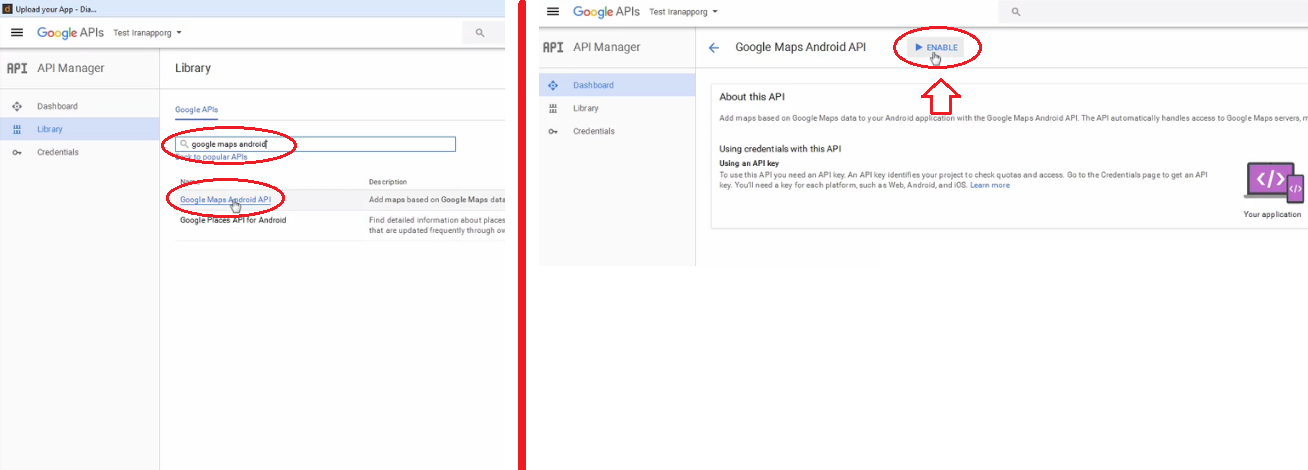This screenshot has width=1308, height=470.
Task: Click the Credentials key icon beside the highlighted Dashboard item
Action: pyautogui.click(x=553, y=131)
